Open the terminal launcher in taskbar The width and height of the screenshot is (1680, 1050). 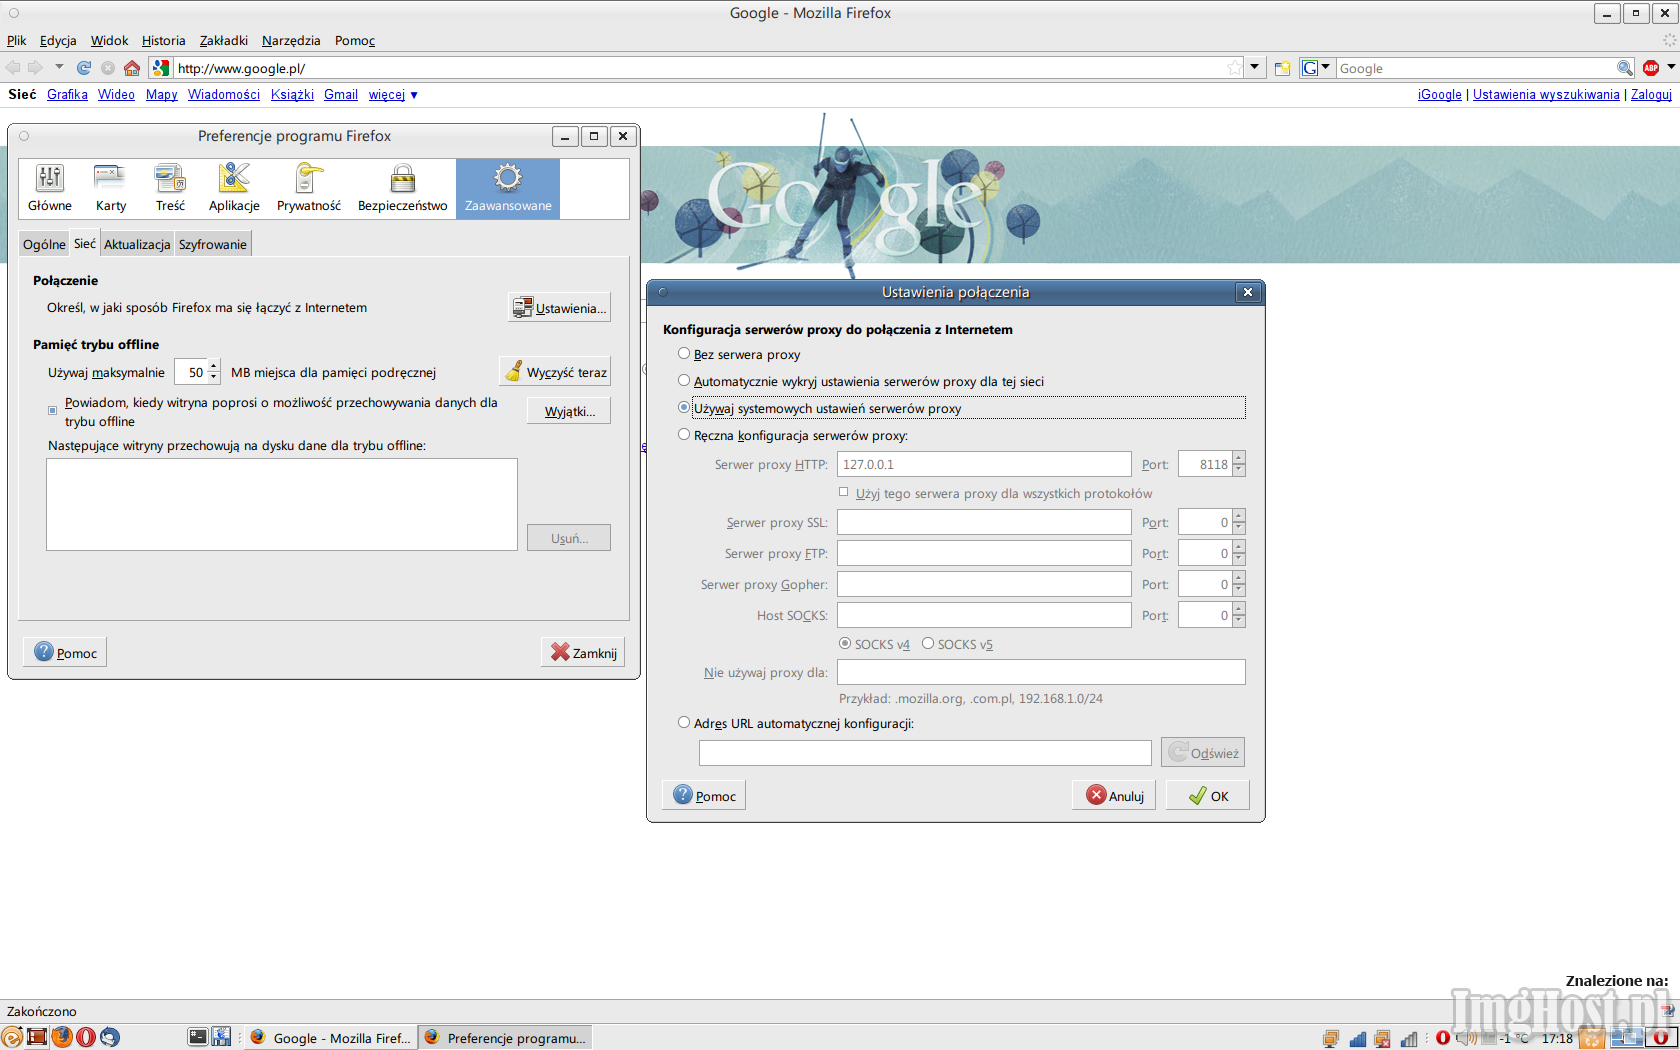point(198,1037)
